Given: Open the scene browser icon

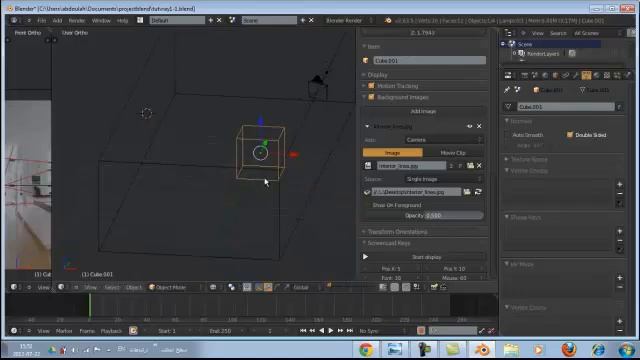Looking at the screenshot, I should point(232,20).
